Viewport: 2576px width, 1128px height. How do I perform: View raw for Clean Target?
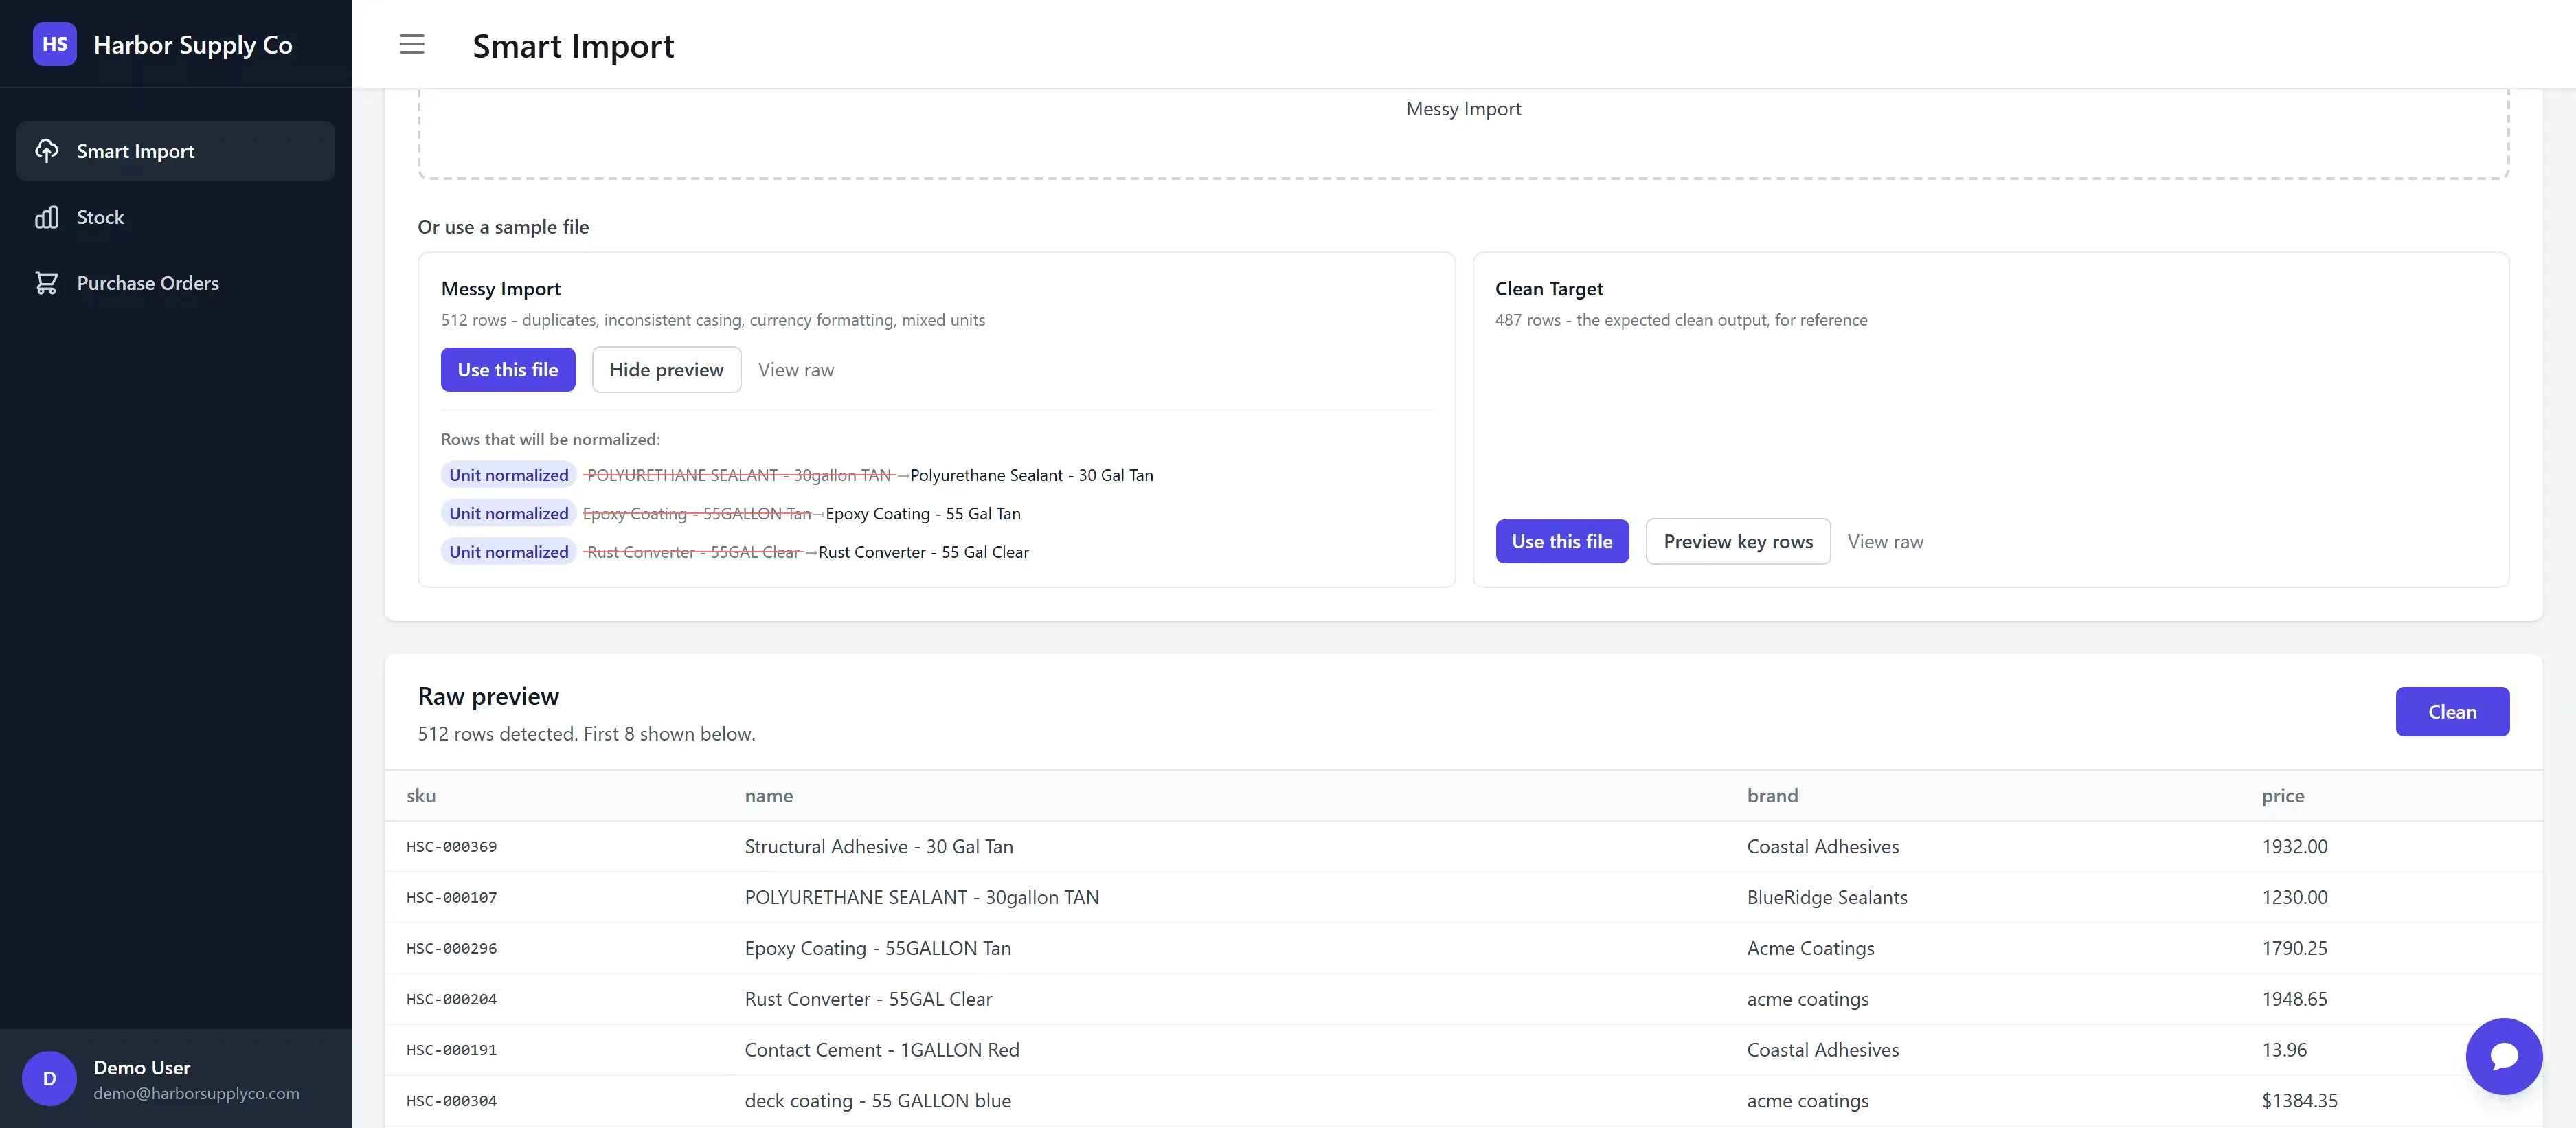click(1885, 541)
